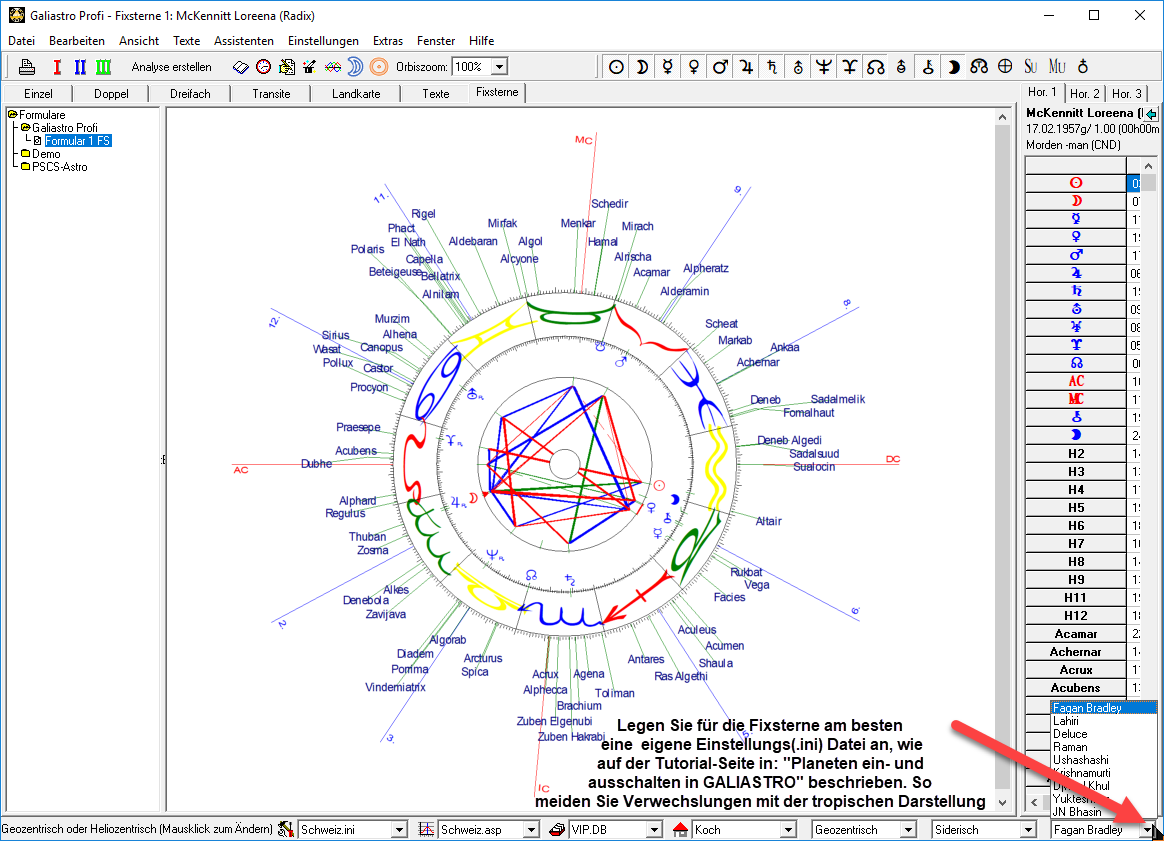This screenshot has height=841, width=1164.
Task: Open the Geozentrisch dropdown
Action: tap(908, 829)
